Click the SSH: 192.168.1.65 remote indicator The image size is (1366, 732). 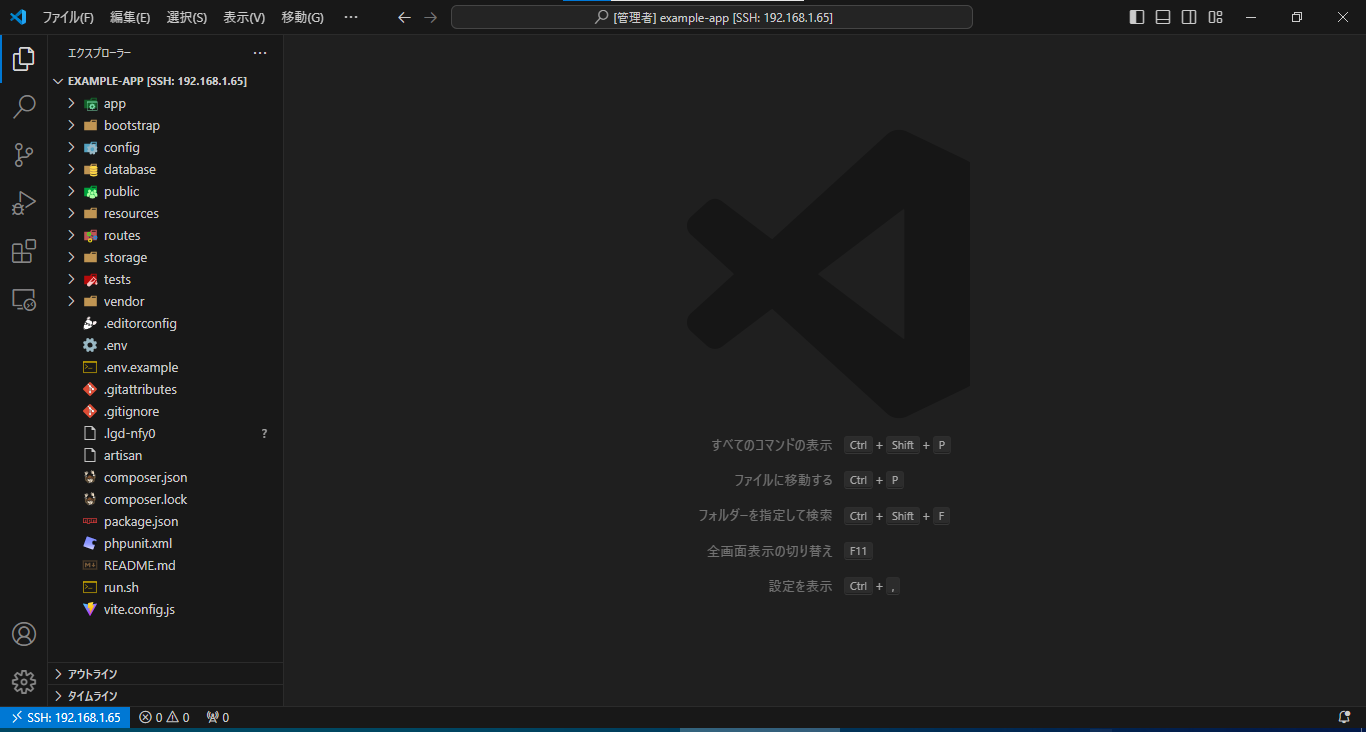65,717
